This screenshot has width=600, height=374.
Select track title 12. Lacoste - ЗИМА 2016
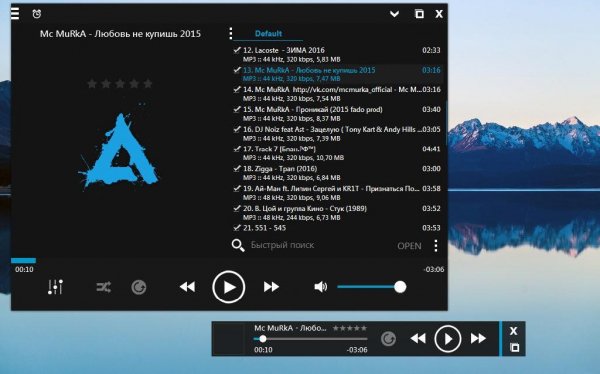pyautogui.click(x=284, y=50)
